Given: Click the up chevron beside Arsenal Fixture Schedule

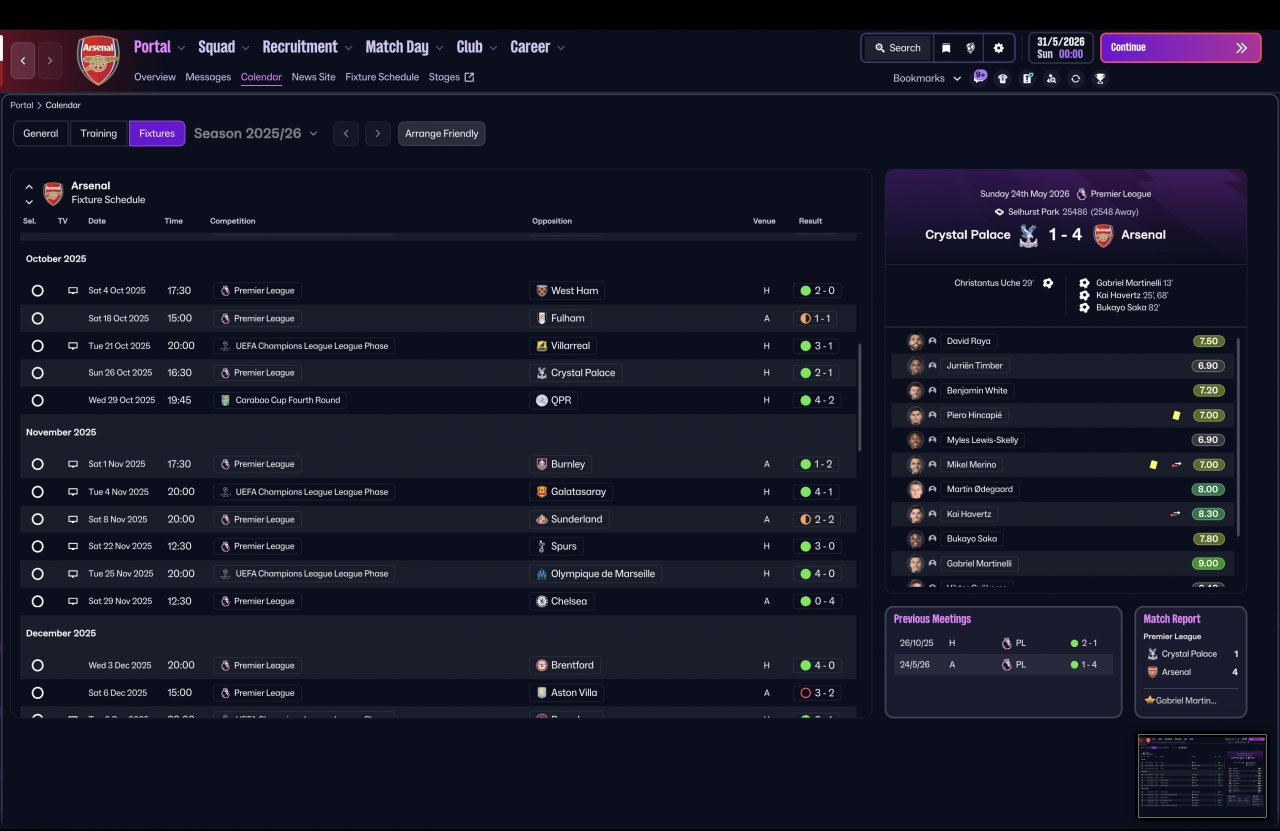Looking at the screenshot, I should click(29, 186).
